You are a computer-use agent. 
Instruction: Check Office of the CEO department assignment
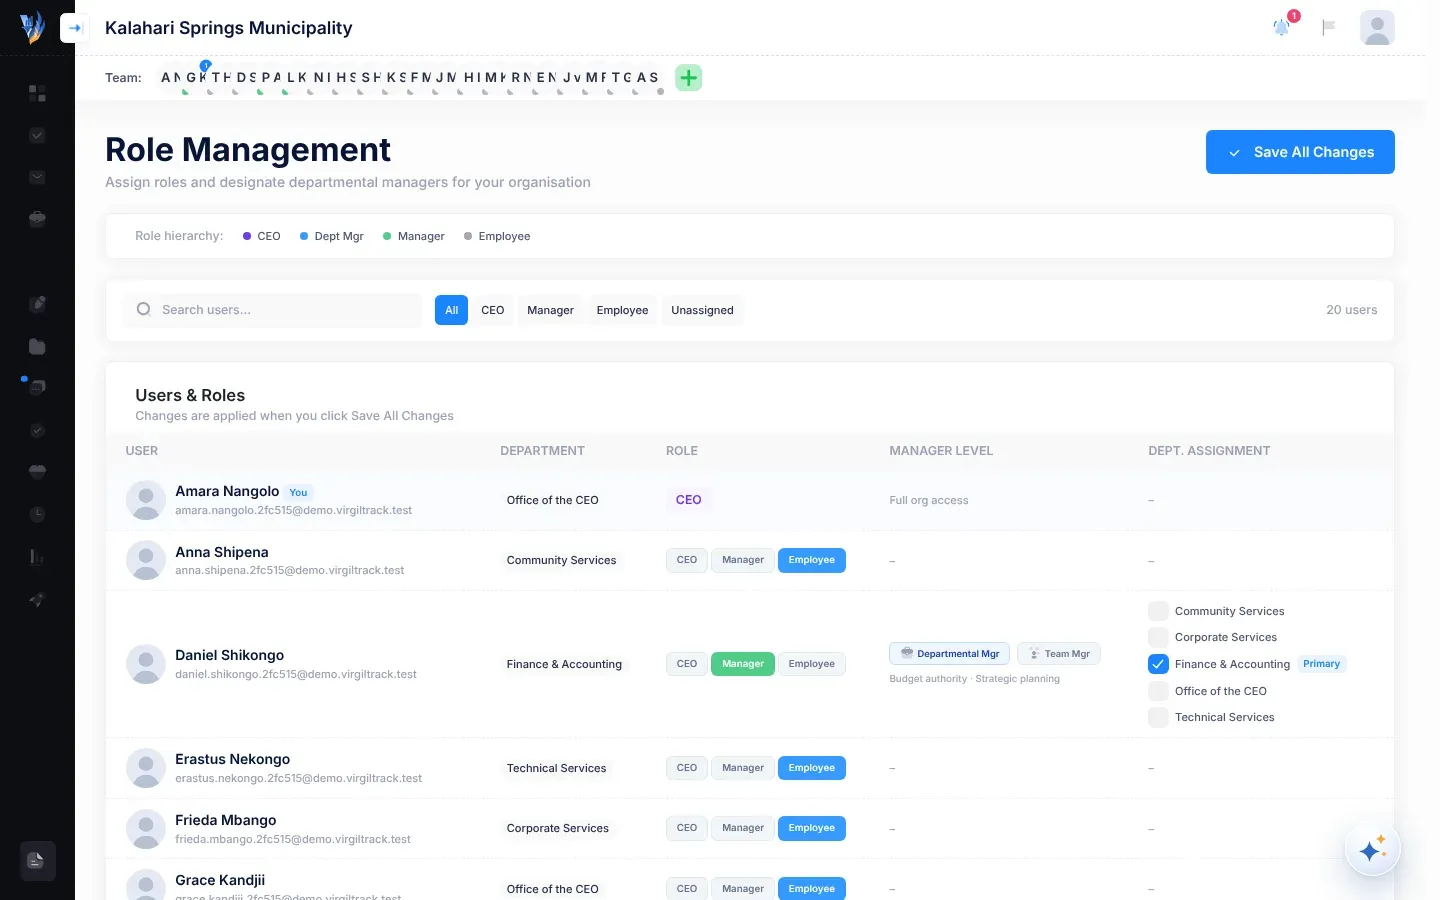[1158, 691]
